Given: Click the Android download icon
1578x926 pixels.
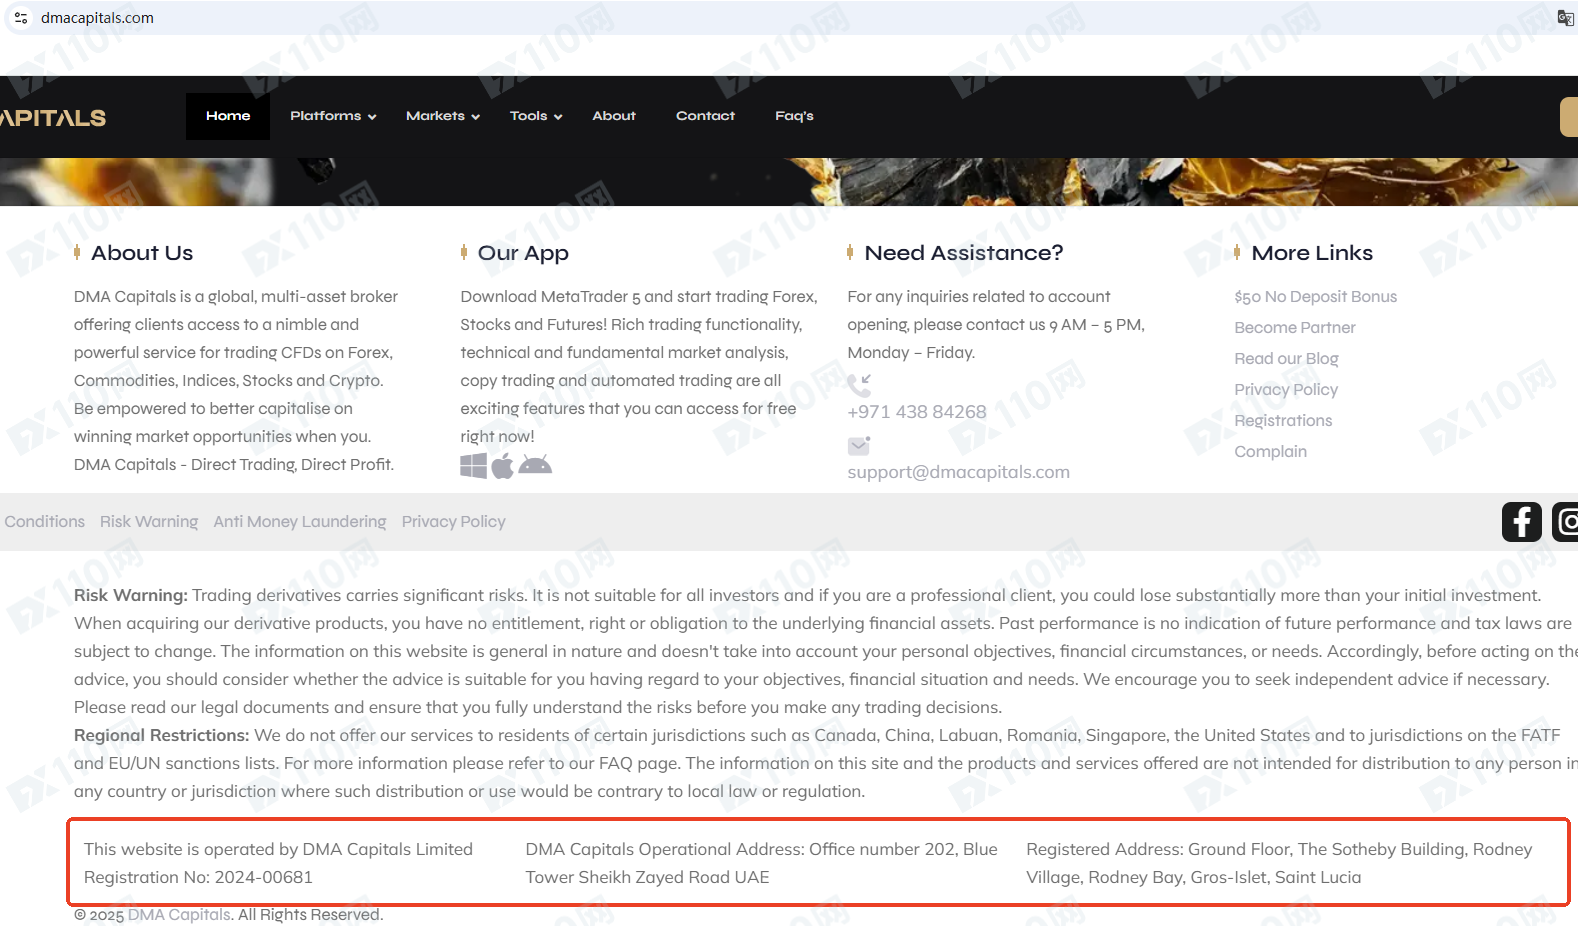Looking at the screenshot, I should [535, 465].
